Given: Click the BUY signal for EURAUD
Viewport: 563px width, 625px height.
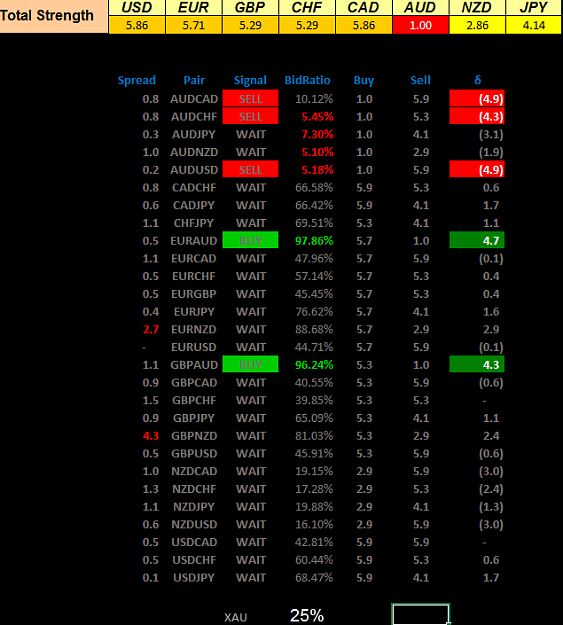Looking at the screenshot, I should point(250,240).
